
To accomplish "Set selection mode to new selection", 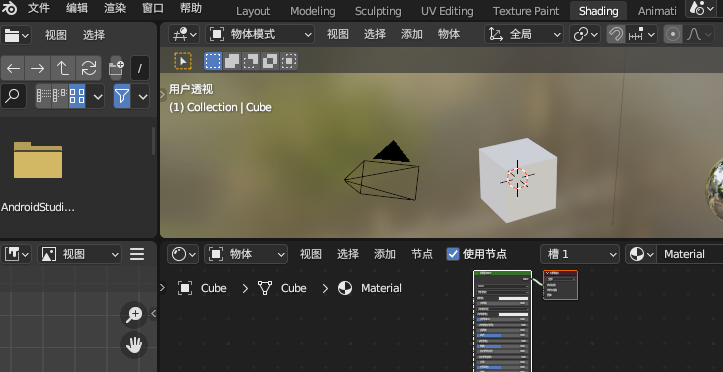I will click(x=213, y=61).
